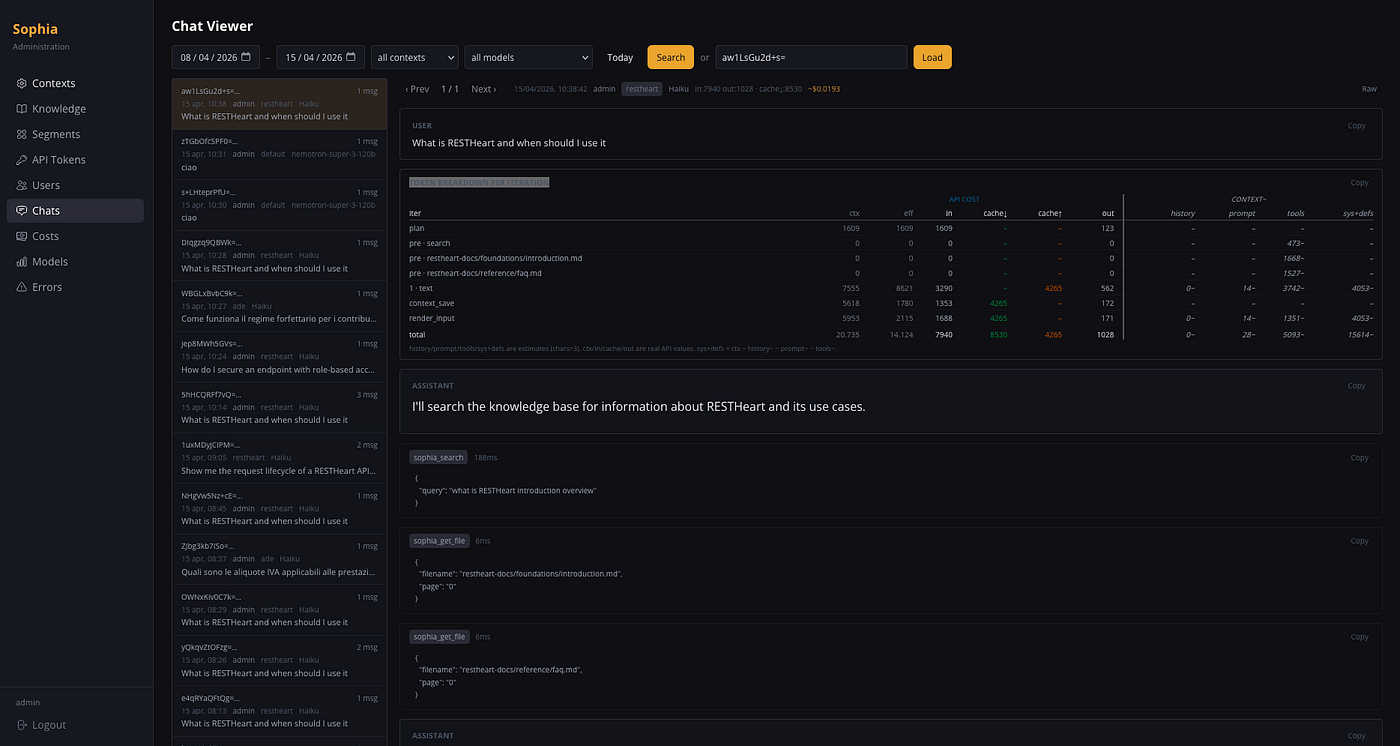Open Raw view of chat
Image resolution: width=1400 pixels, height=746 pixels.
pos(1369,89)
